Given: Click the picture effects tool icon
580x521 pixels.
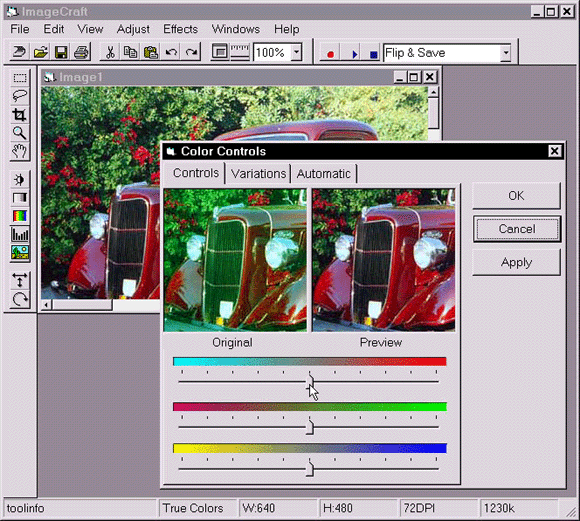Looking at the screenshot, I should pyautogui.click(x=20, y=253).
